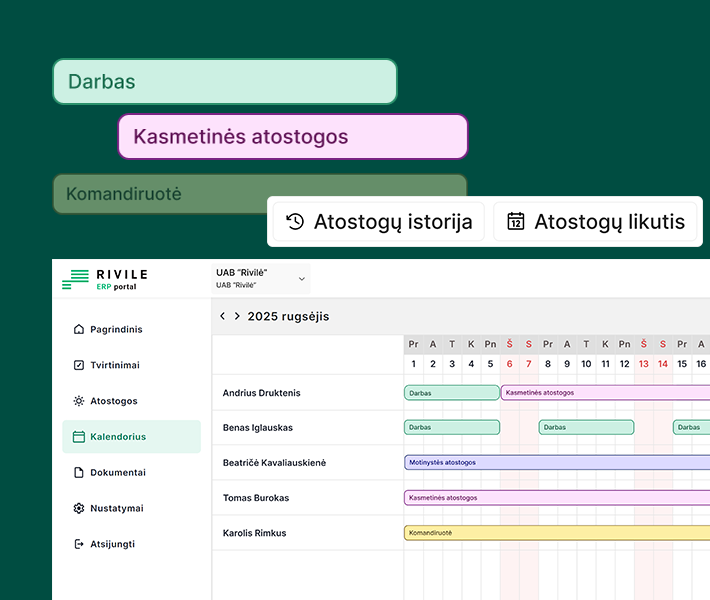Click the Rivile ERP portal logo

(x=104, y=280)
